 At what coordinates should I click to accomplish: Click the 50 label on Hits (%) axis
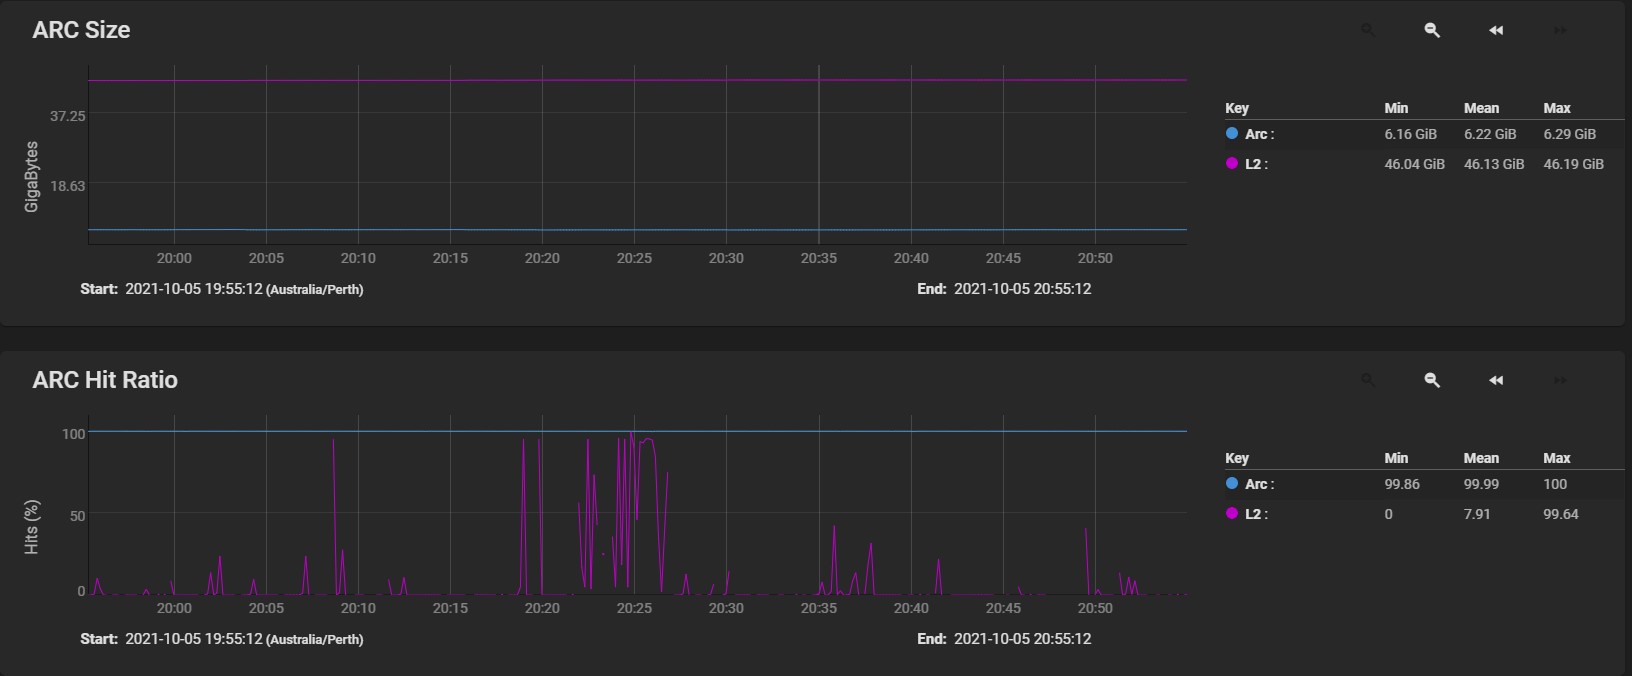pyautogui.click(x=77, y=516)
